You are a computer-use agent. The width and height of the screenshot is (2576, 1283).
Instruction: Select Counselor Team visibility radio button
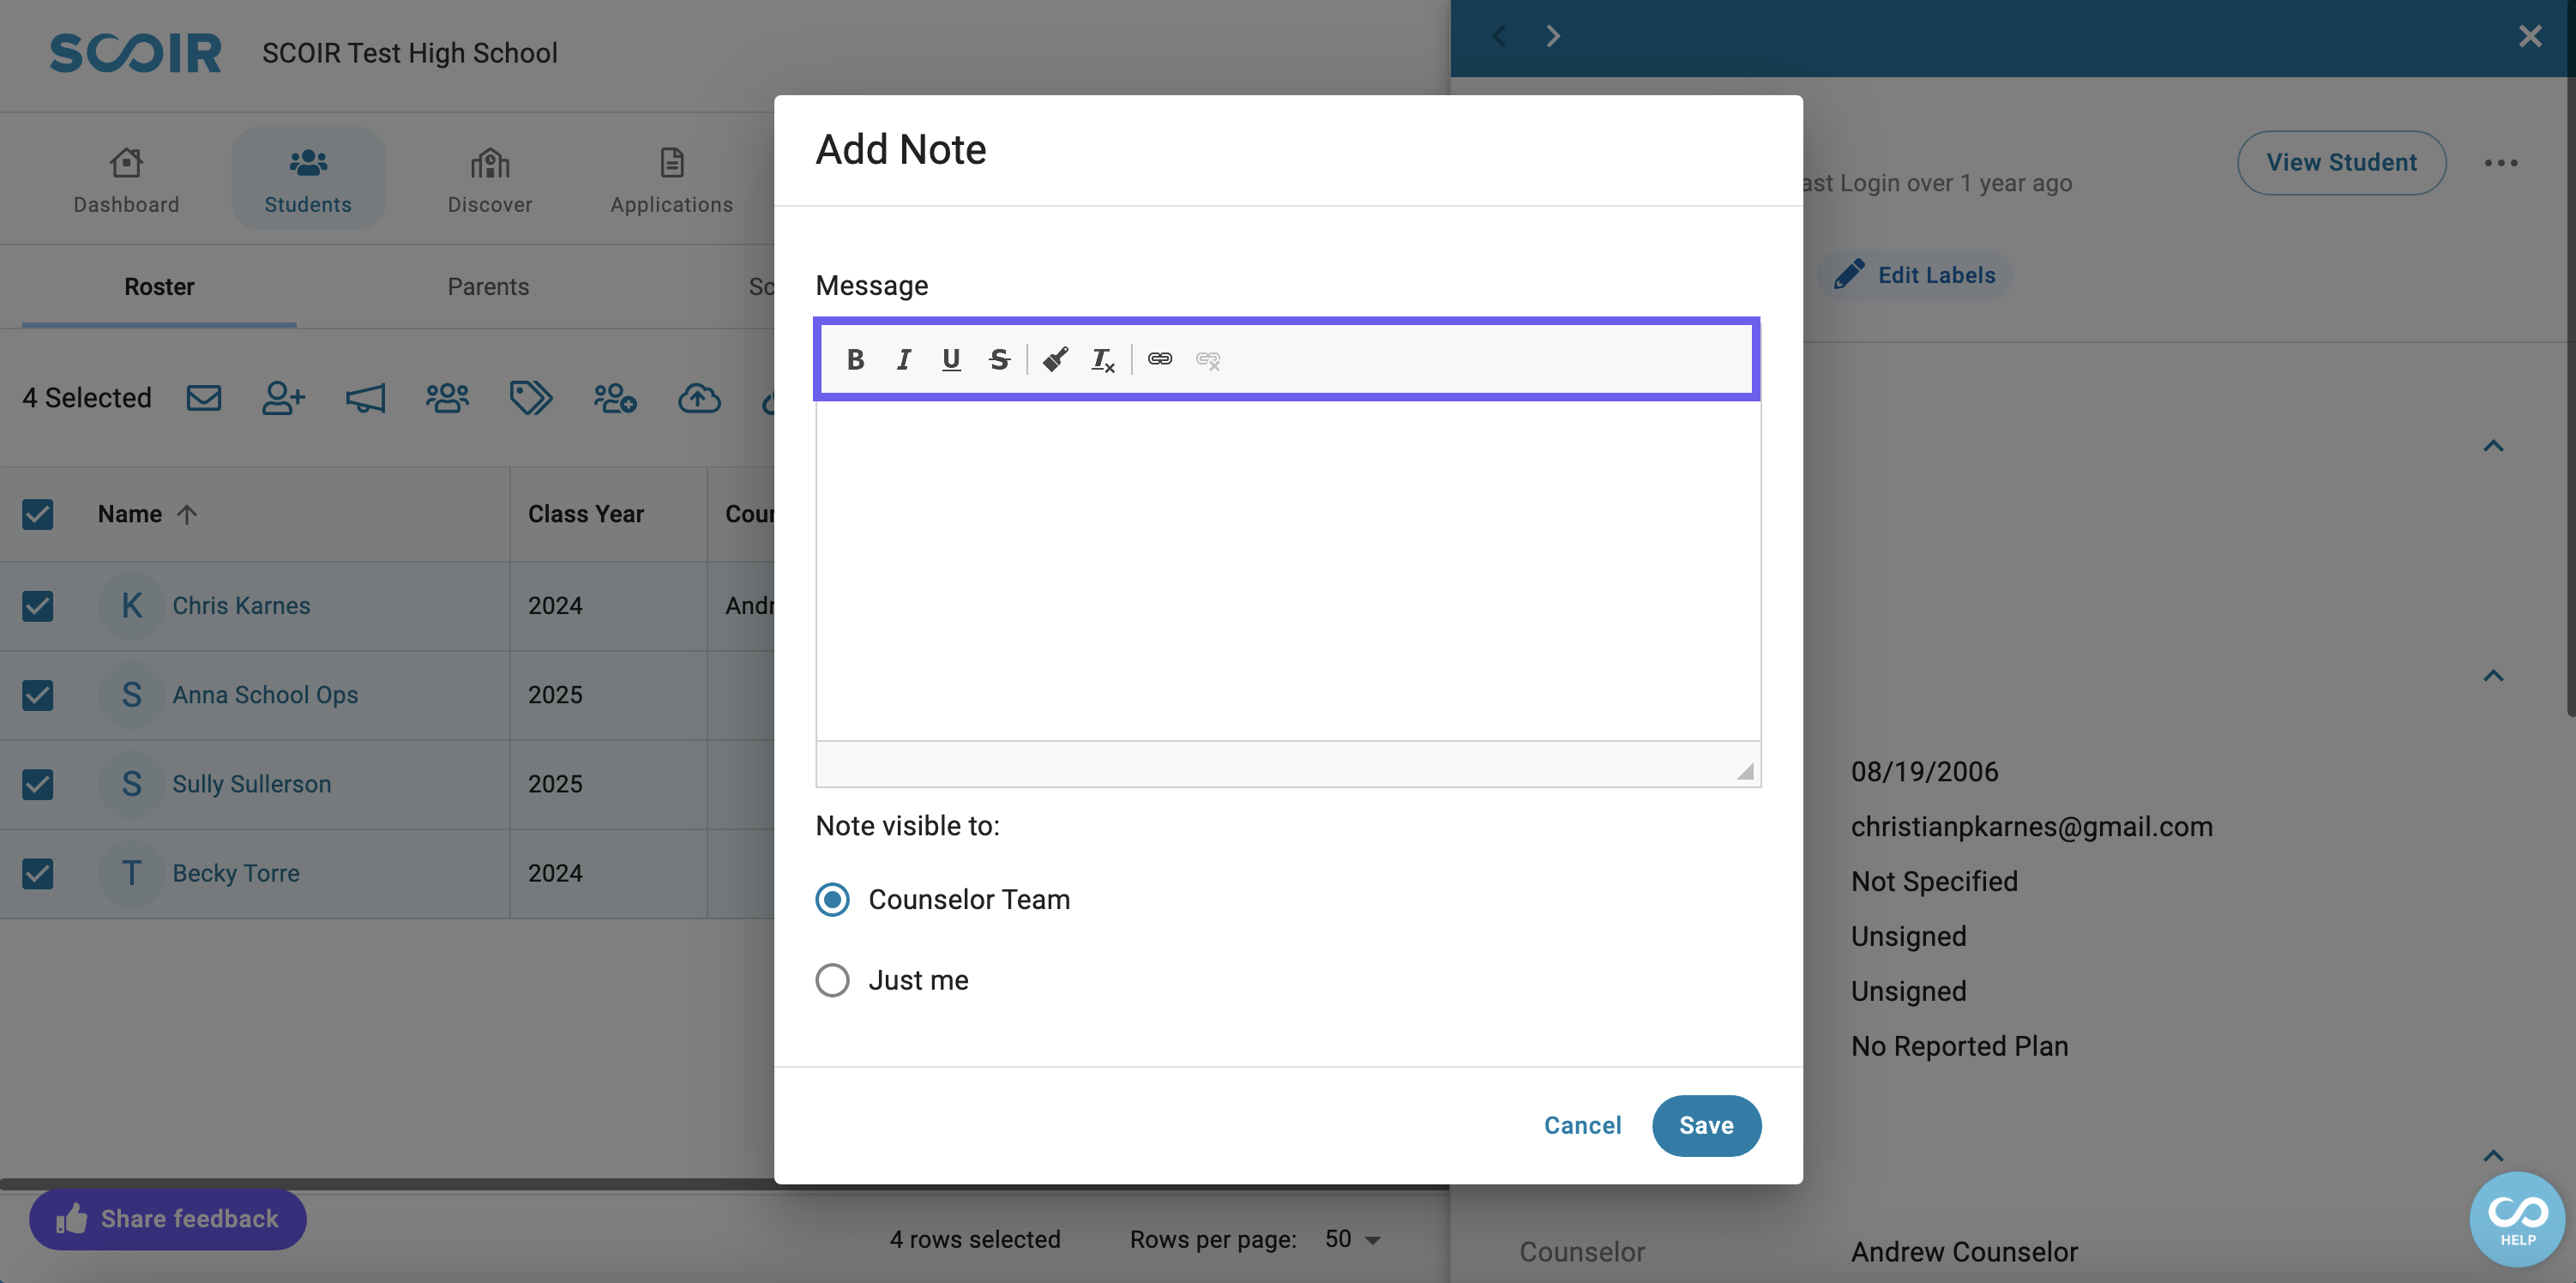tap(831, 899)
